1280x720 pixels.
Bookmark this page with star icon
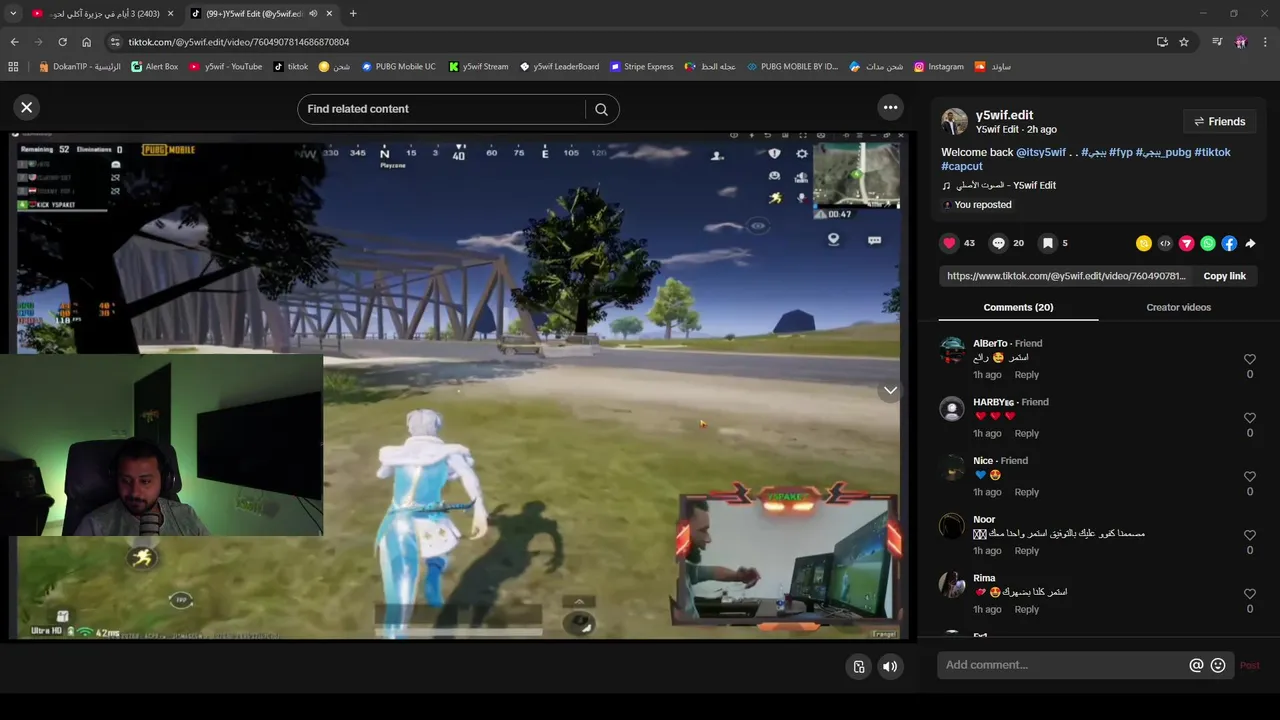(x=1184, y=42)
